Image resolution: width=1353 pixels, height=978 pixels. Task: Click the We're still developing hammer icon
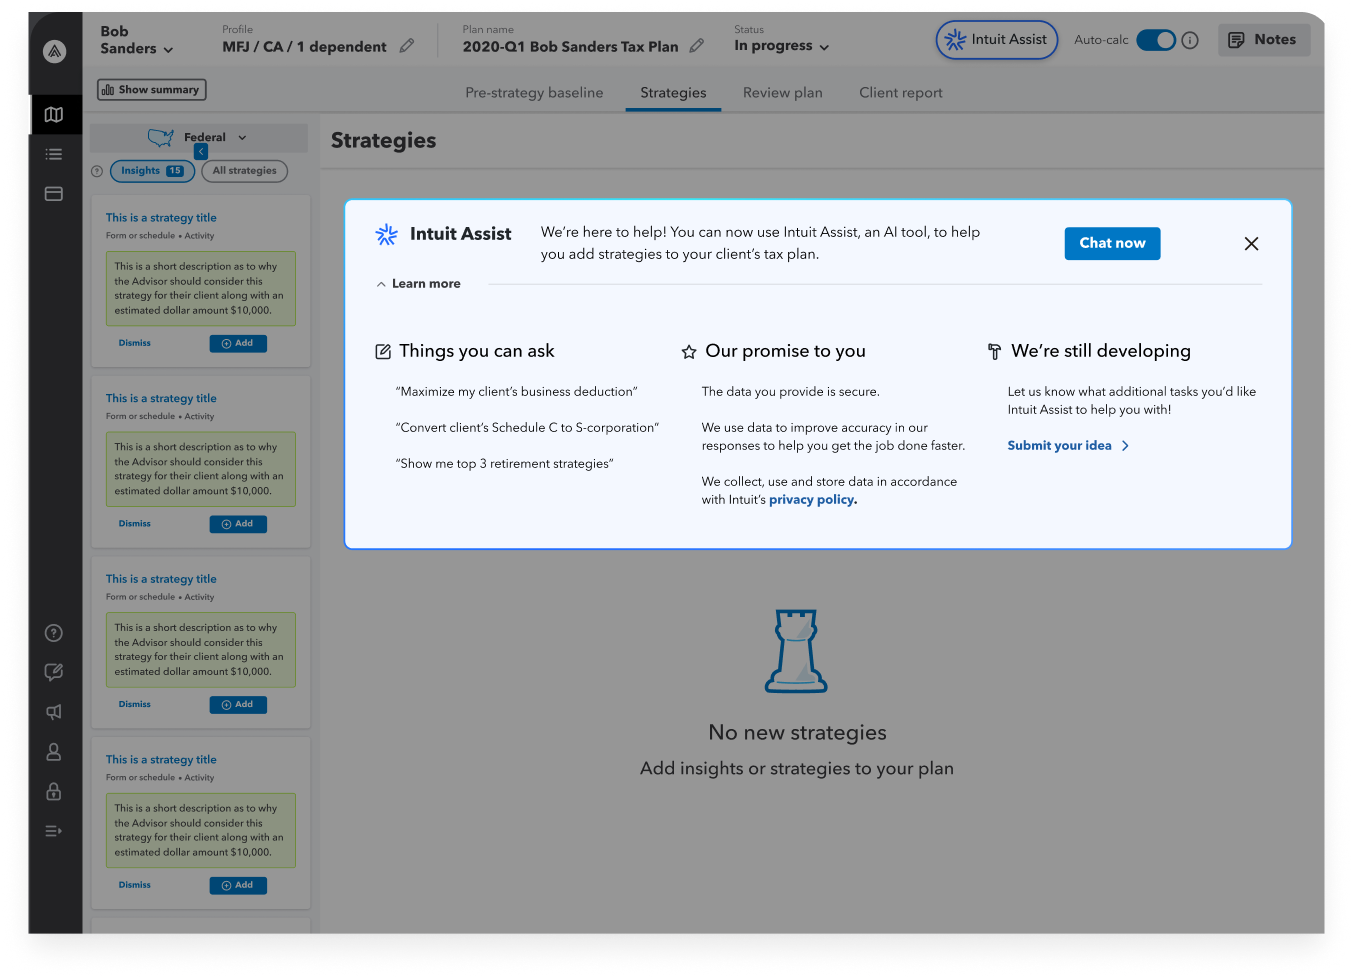click(x=994, y=352)
